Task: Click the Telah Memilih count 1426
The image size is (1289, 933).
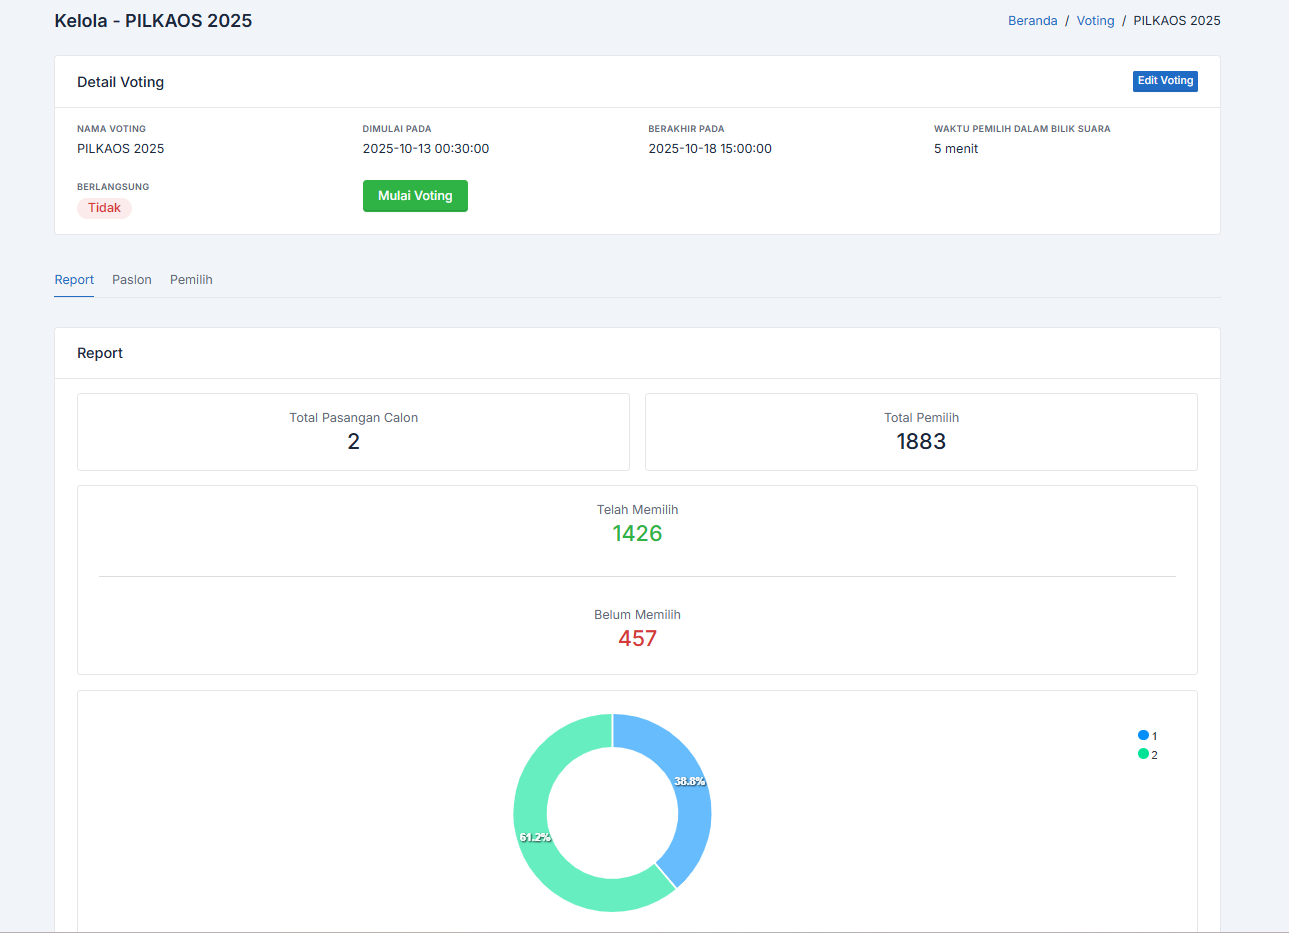Action: (637, 534)
